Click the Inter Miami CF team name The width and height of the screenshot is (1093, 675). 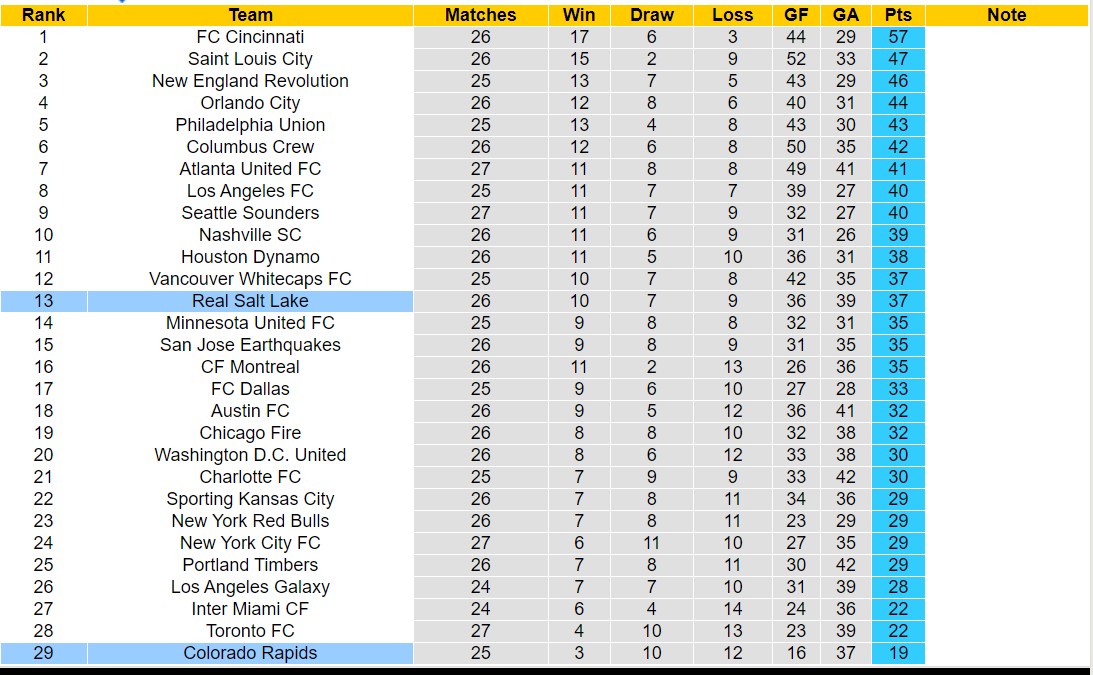pyautogui.click(x=250, y=609)
